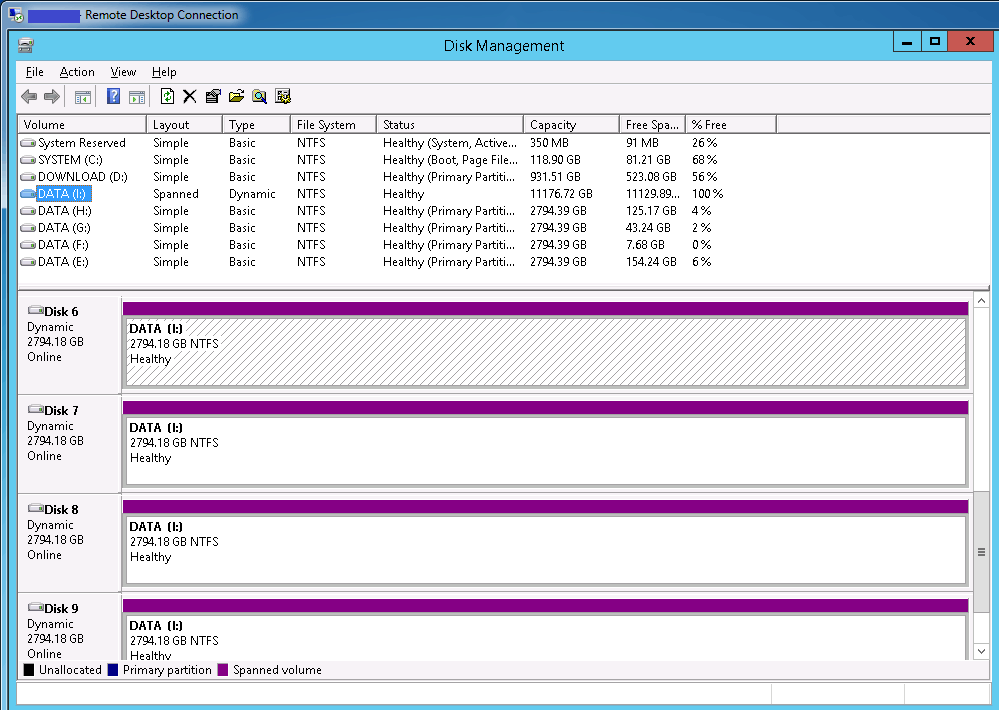The height and width of the screenshot is (710, 999).
Task: Click the Free Space column header
Action: pos(651,124)
